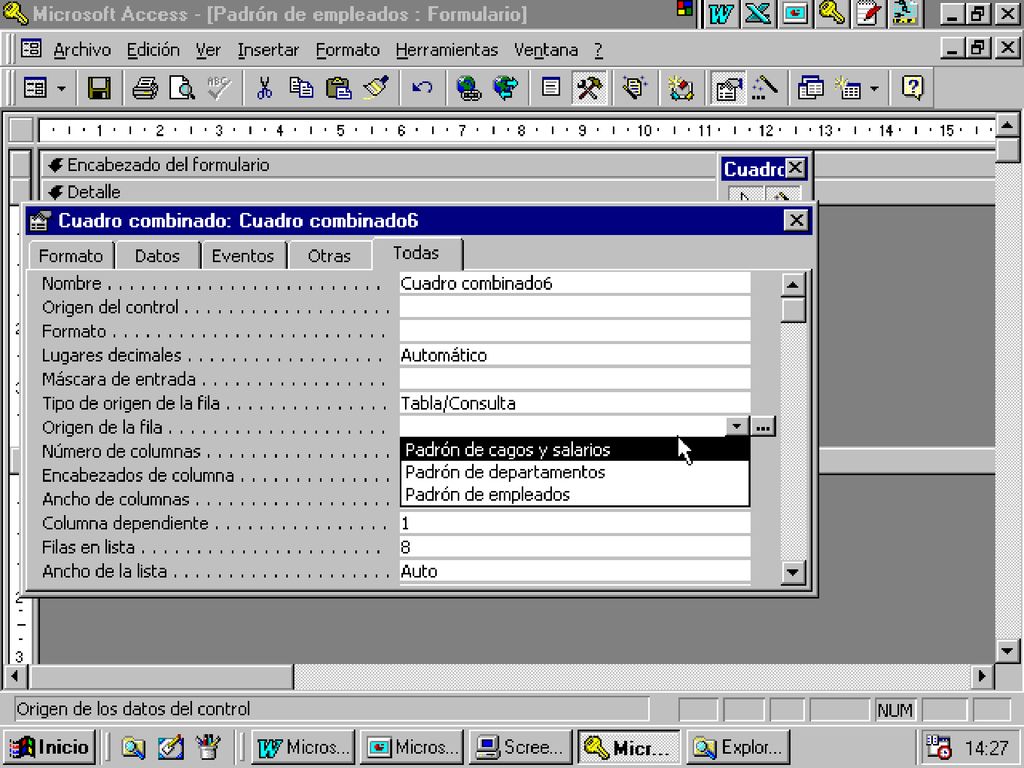Click the Print toolbar icon

click(x=144, y=88)
